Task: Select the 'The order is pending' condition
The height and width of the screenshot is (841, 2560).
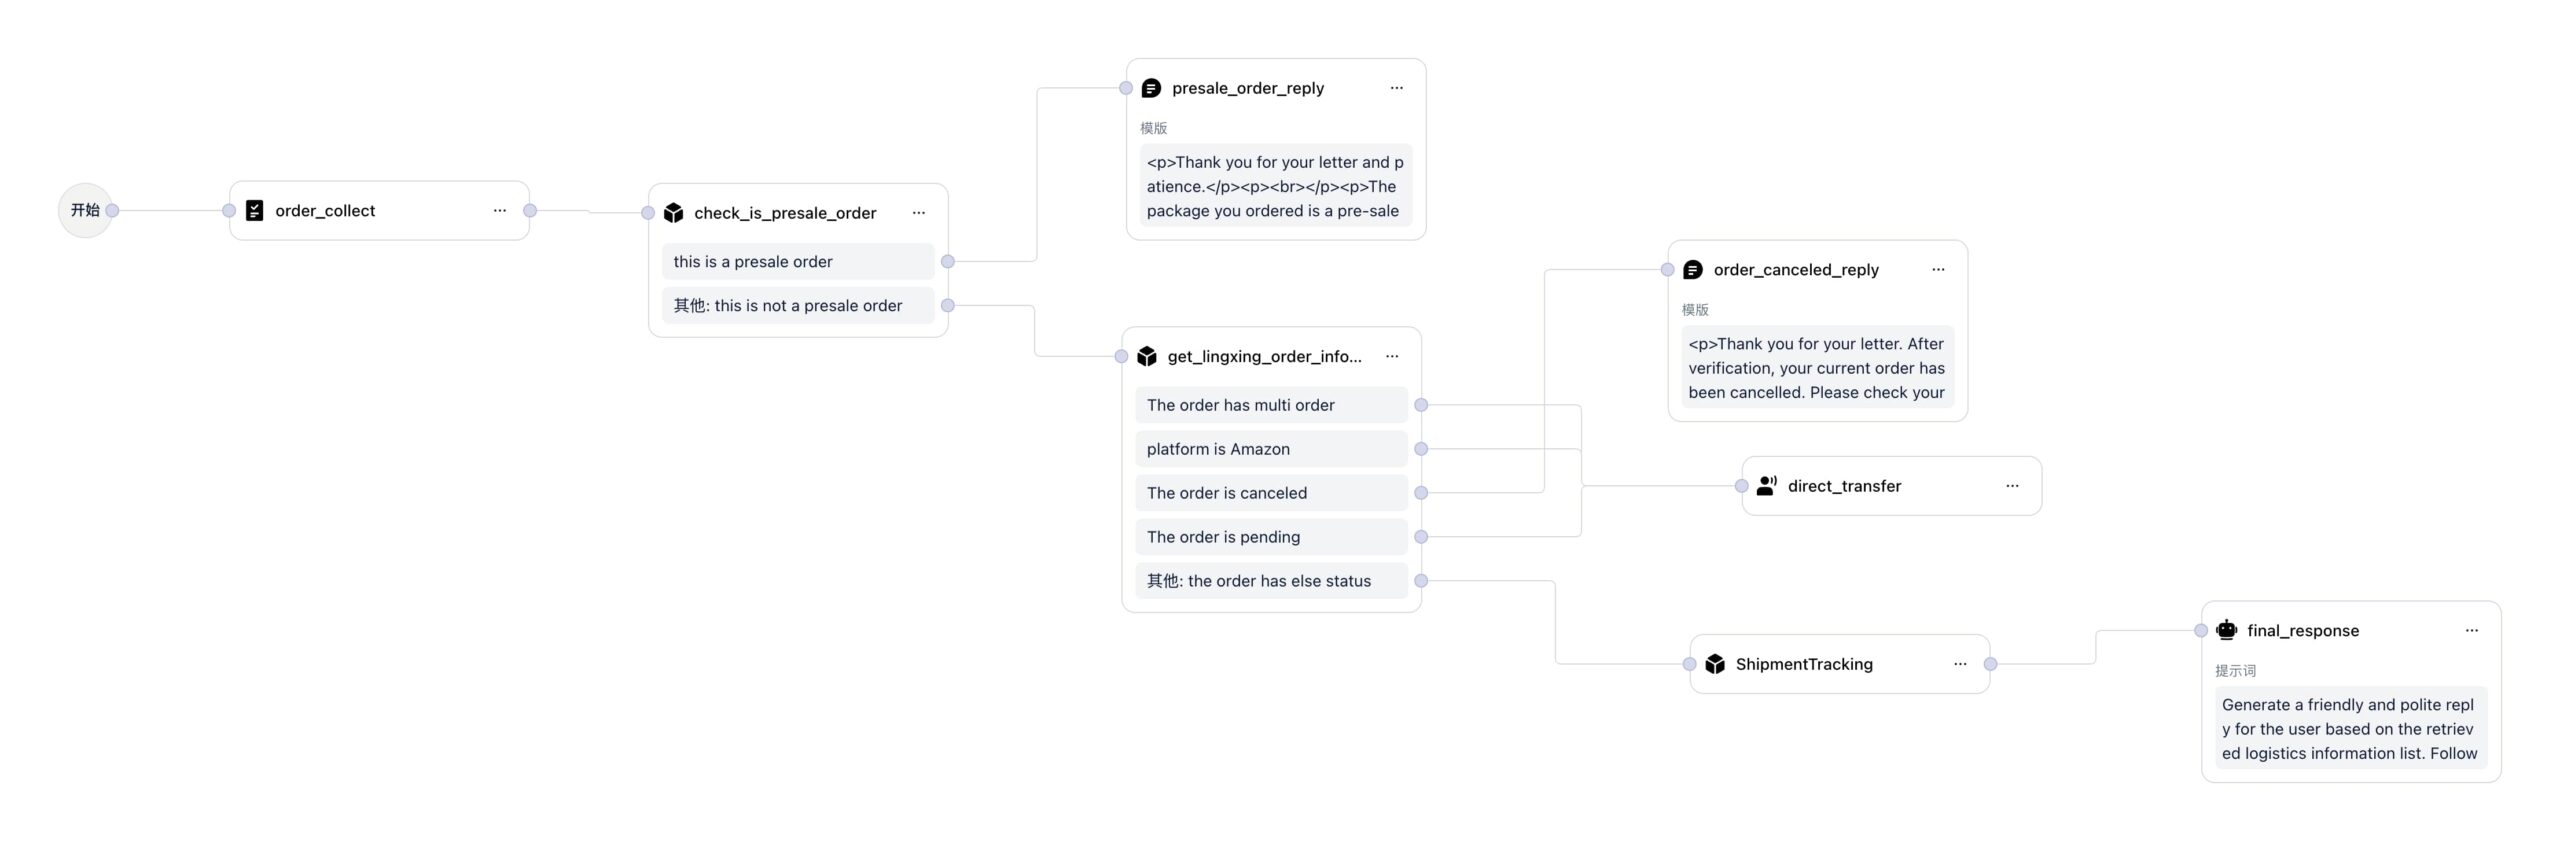Action: tap(1270, 537)
